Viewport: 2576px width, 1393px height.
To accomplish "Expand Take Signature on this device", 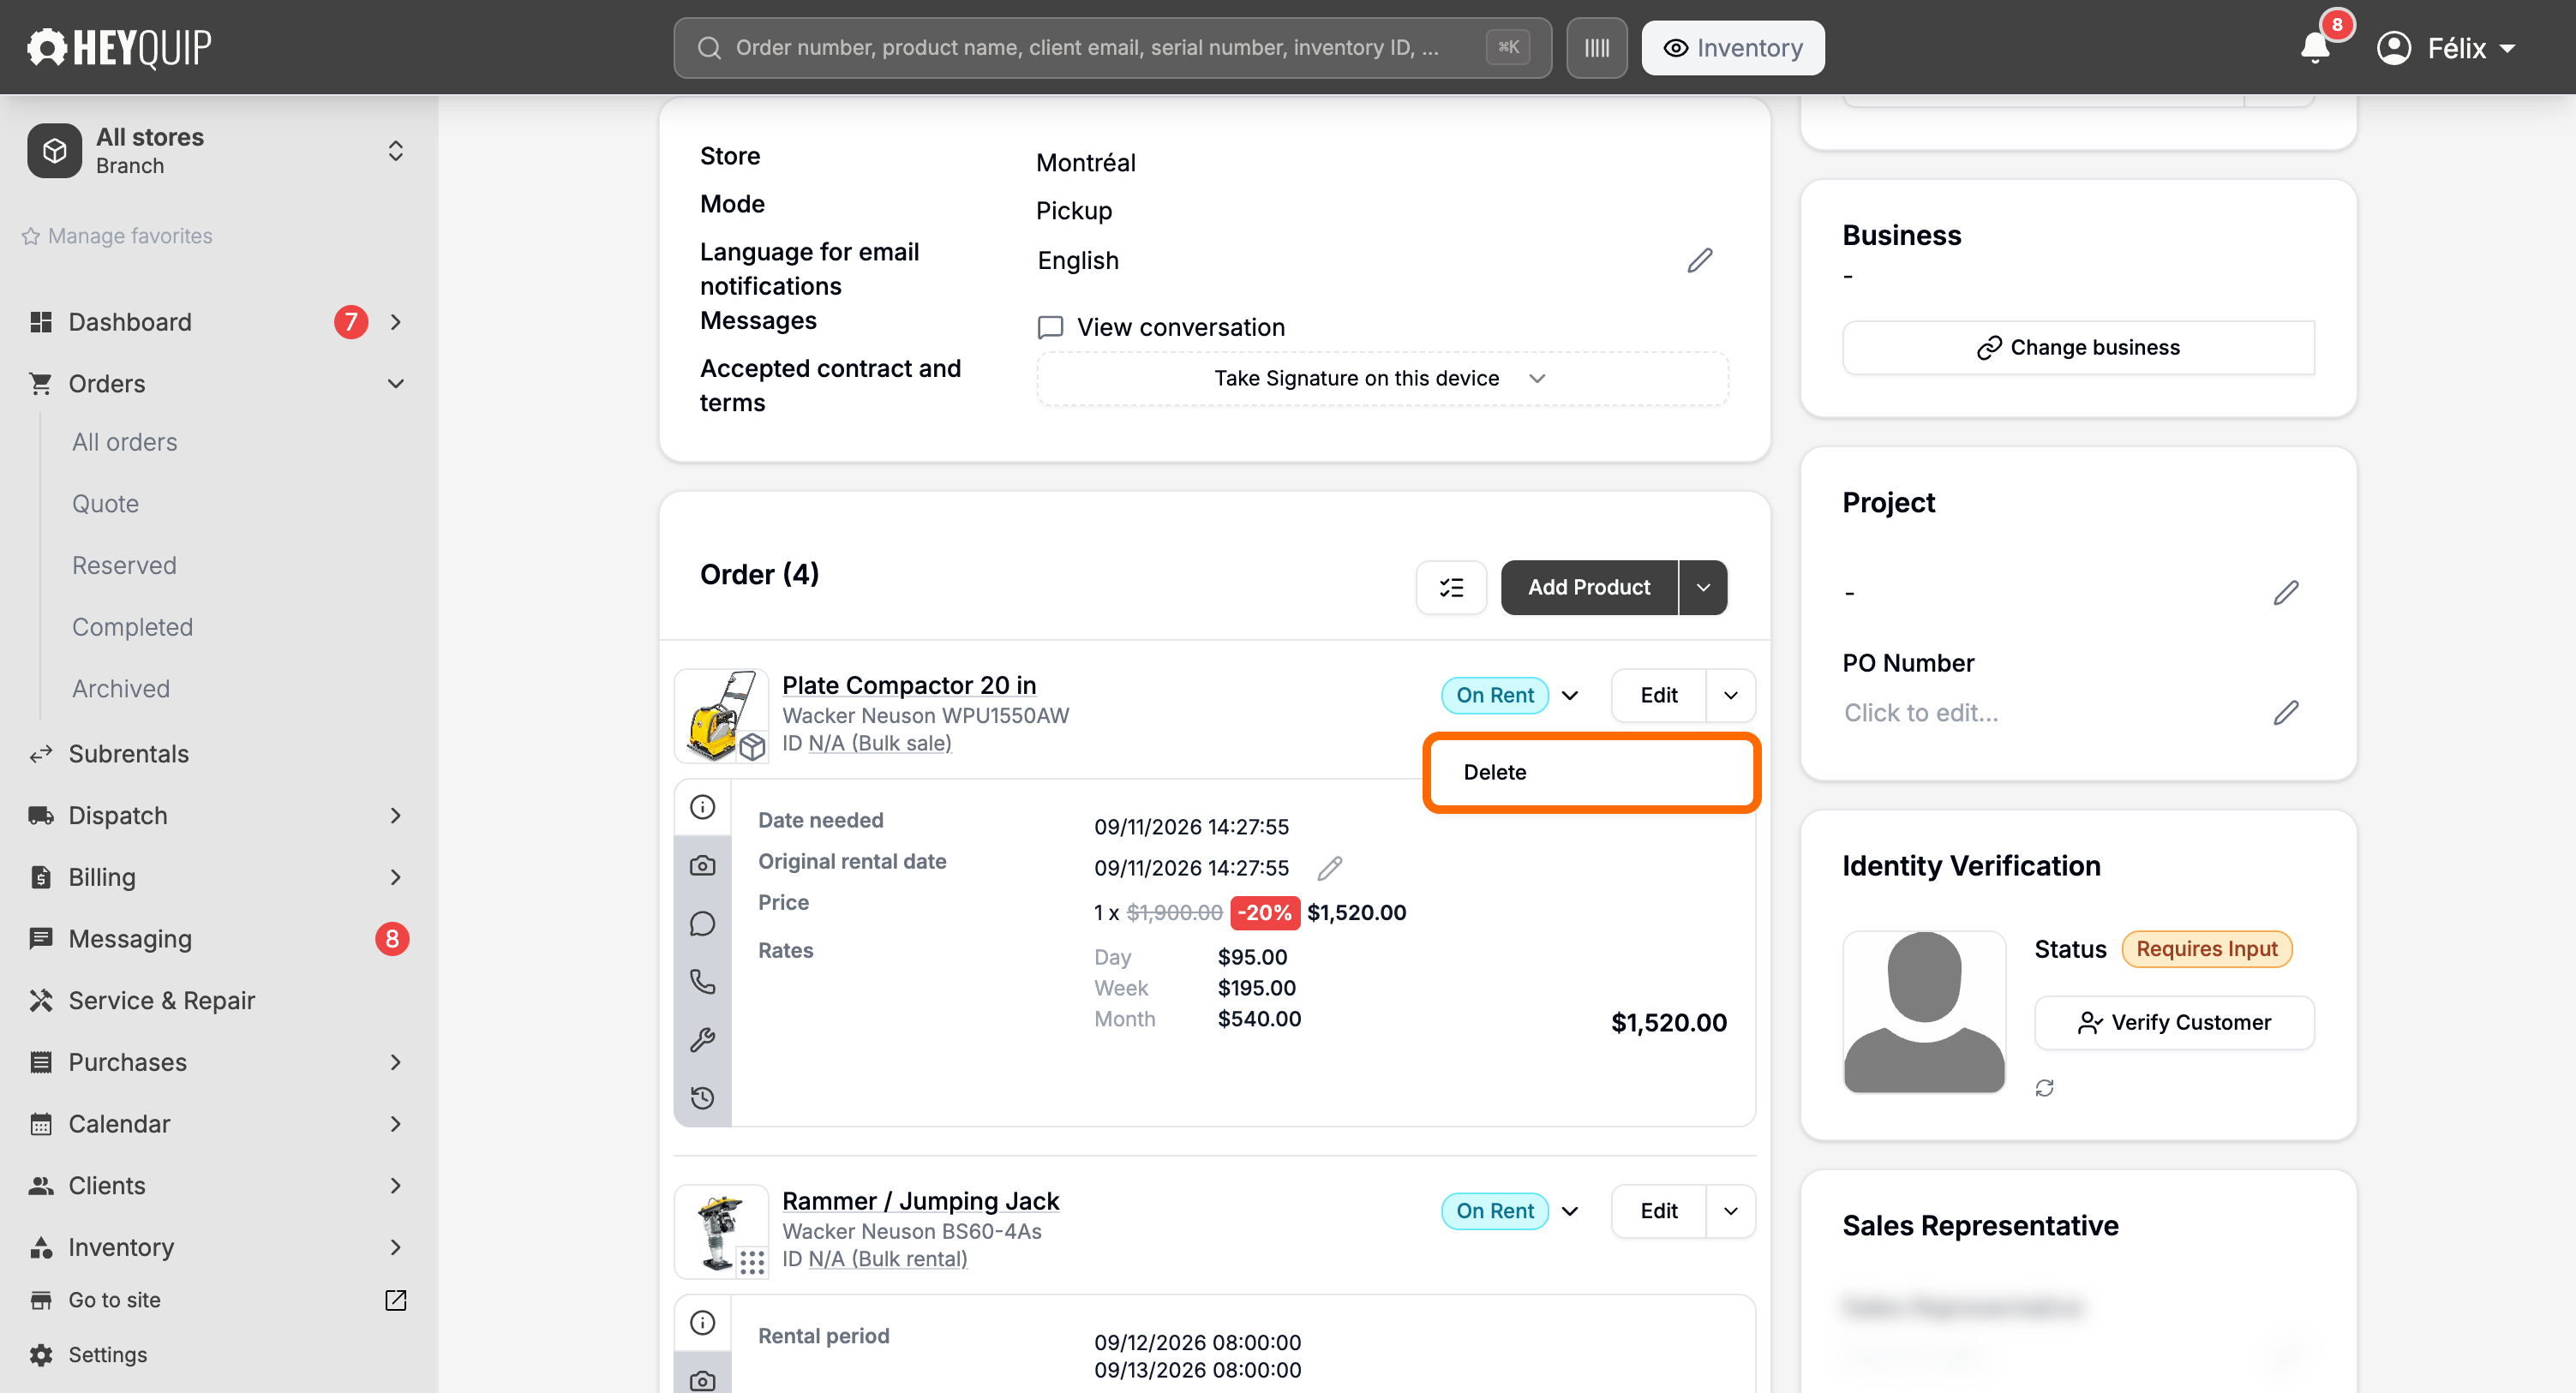I will (x=1382, y=378).
